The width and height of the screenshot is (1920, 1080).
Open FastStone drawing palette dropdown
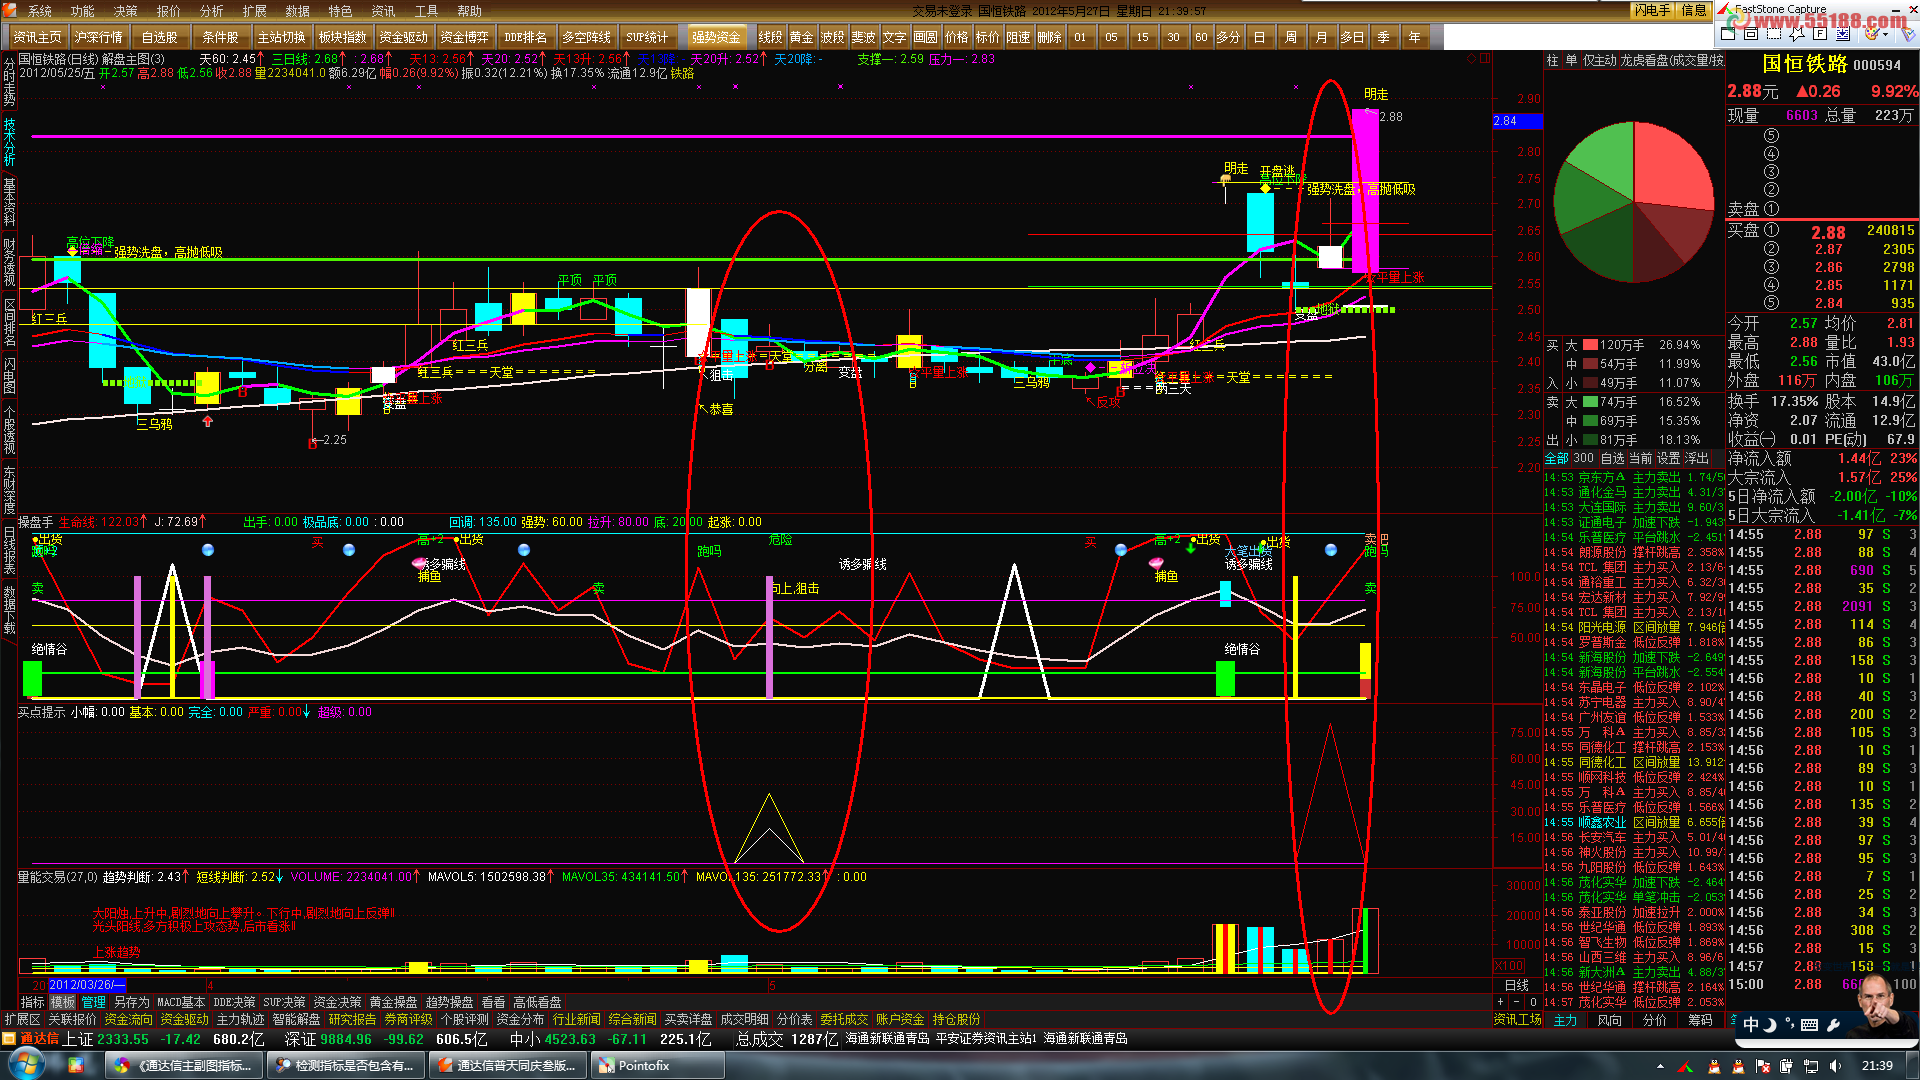pos(1885,34)
